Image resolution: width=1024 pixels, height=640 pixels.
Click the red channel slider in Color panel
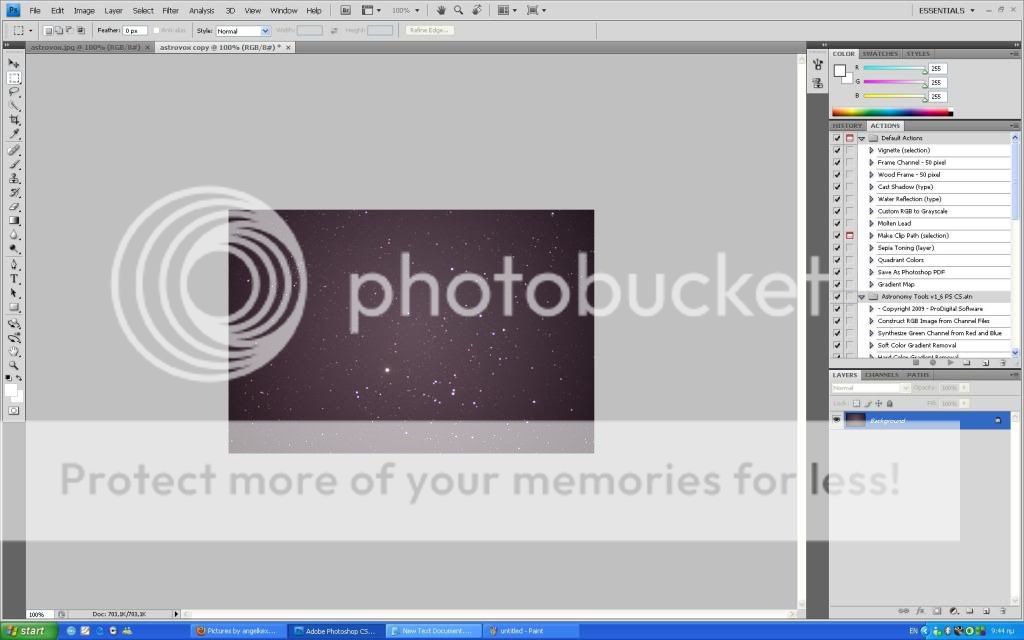[894, 68]
